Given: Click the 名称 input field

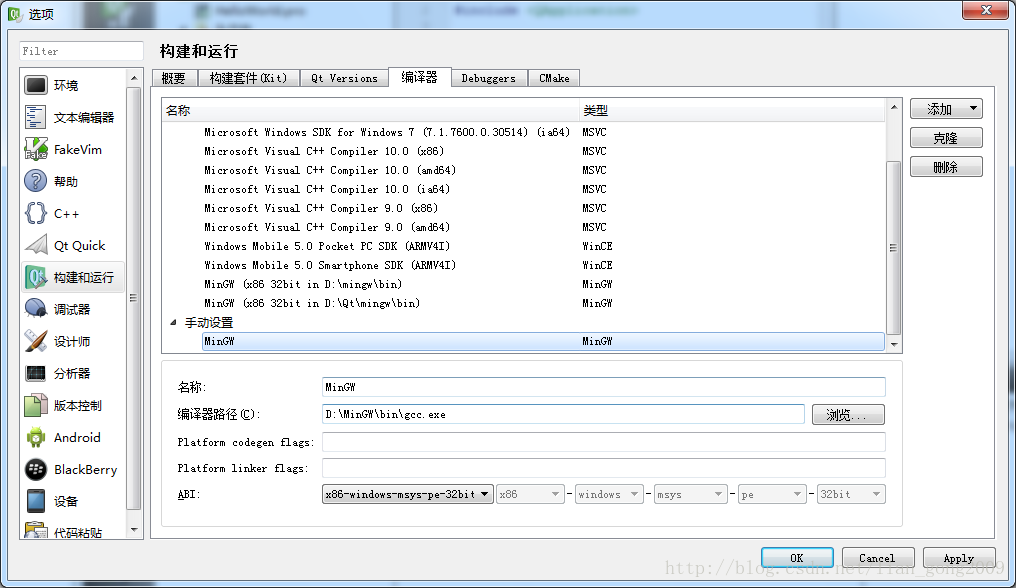Looking at the screenshot, I should point(603,387).
